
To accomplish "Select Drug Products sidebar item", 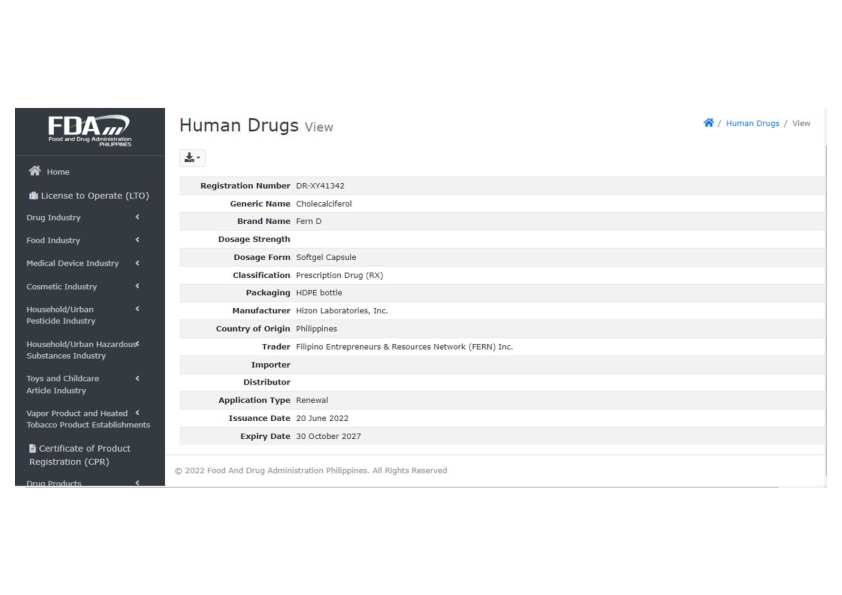I will pyautogui.click(x=54, y=483).
